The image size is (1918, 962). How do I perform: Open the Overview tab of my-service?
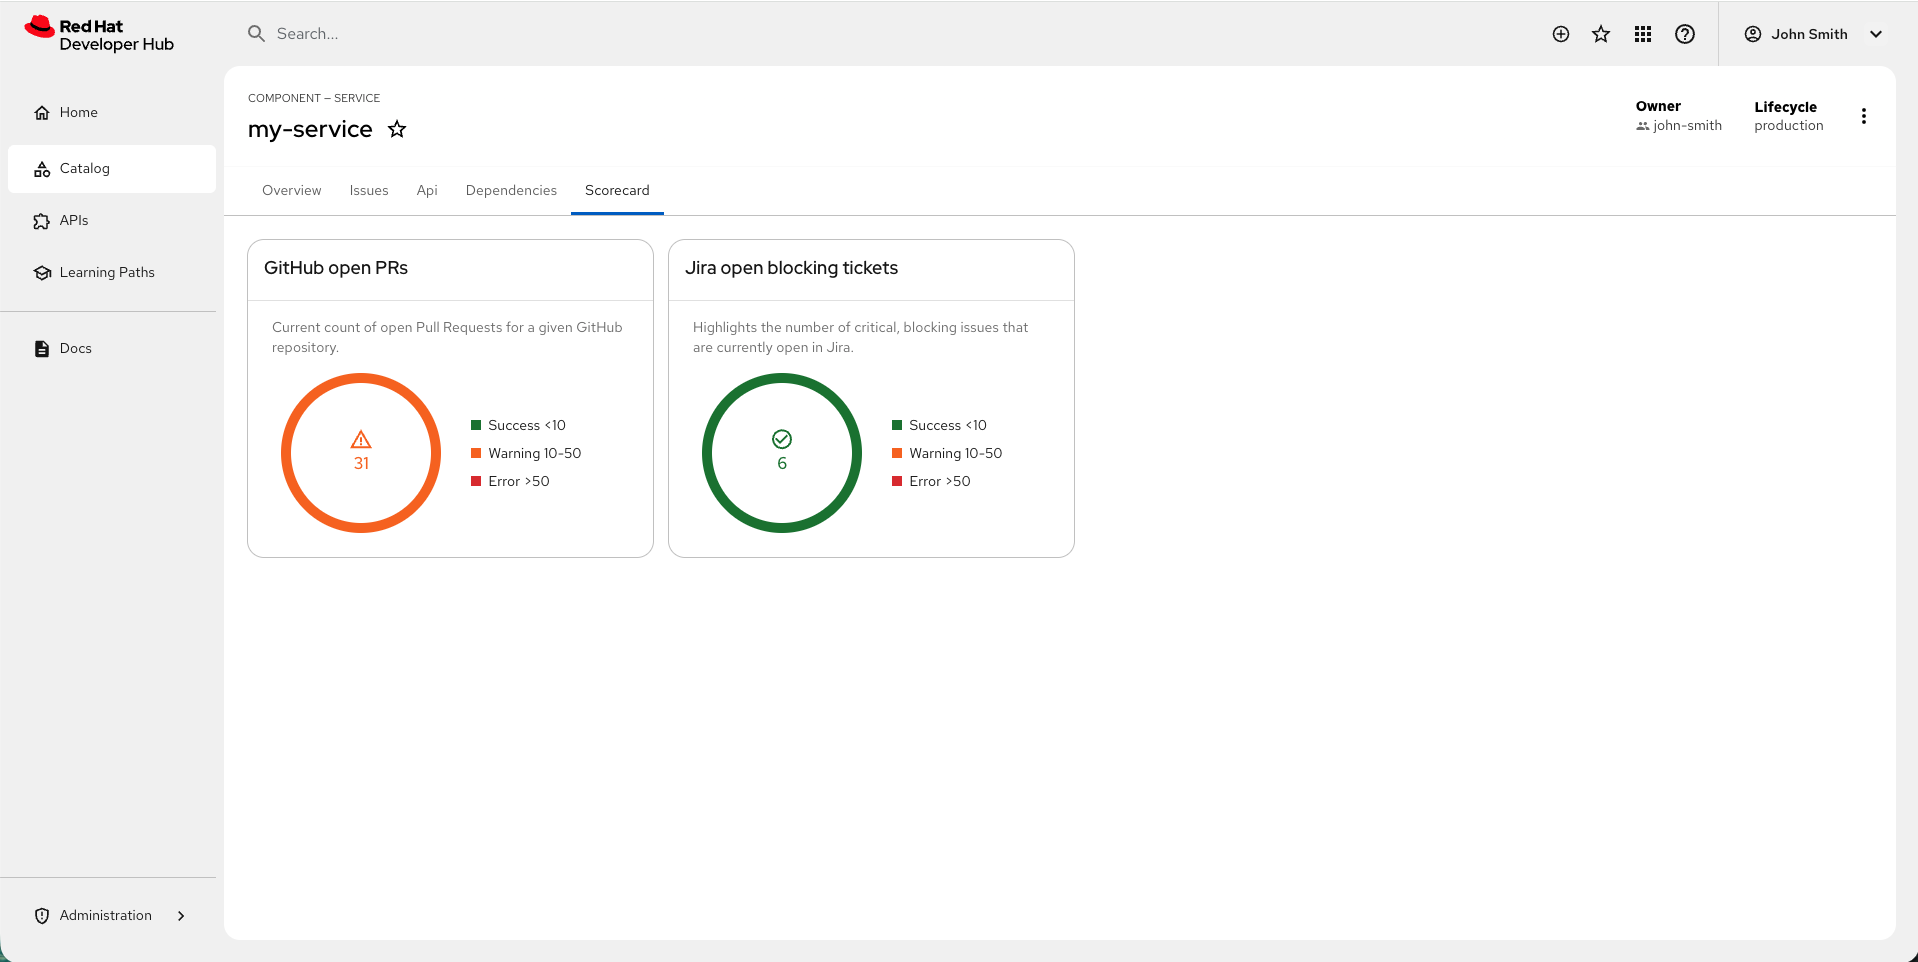pyautogui.click(x=291, y=190)
